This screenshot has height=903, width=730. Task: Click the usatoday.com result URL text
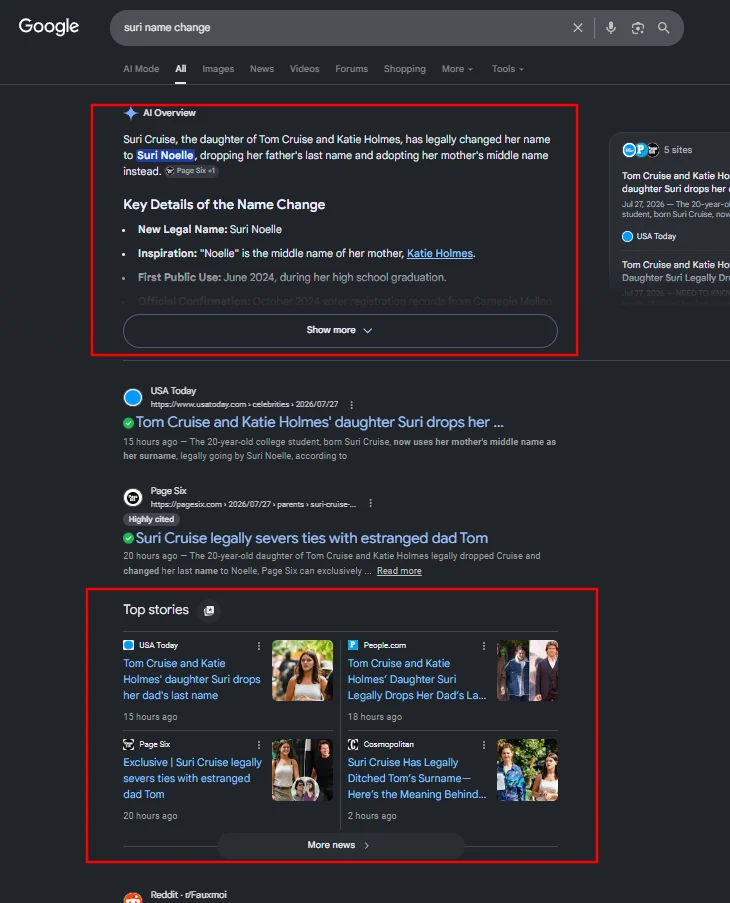coord(244,405)
